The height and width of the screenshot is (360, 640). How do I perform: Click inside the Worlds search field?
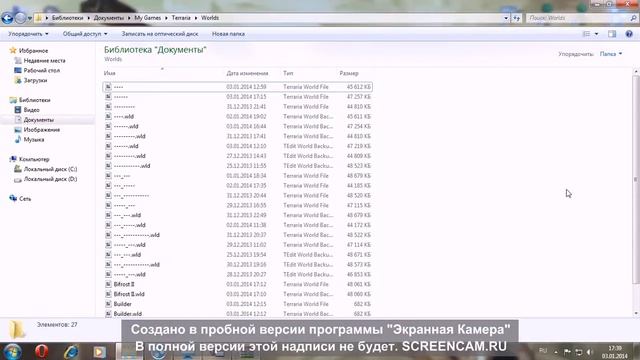(578, 18)
